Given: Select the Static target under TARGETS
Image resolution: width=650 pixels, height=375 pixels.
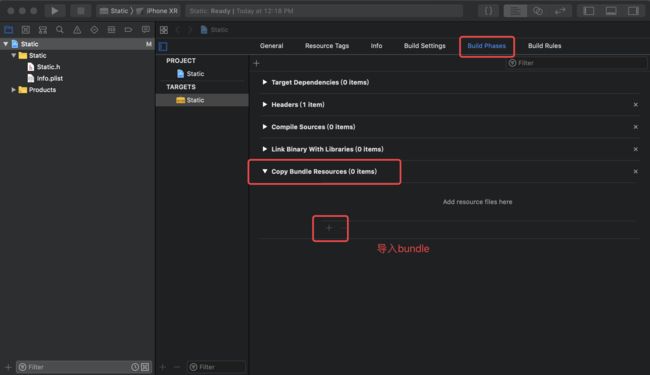Looking at the screenshot, I should 202,100.
